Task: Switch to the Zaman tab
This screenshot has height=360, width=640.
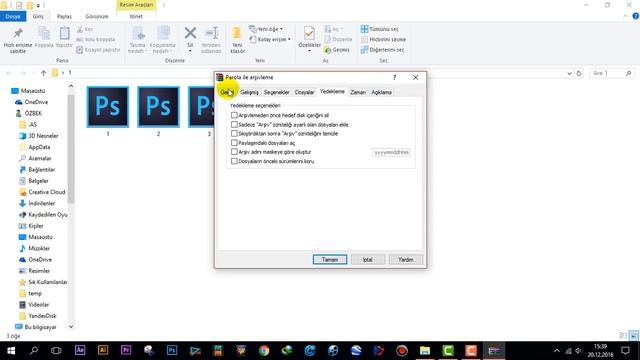Action: coord(358,92)
